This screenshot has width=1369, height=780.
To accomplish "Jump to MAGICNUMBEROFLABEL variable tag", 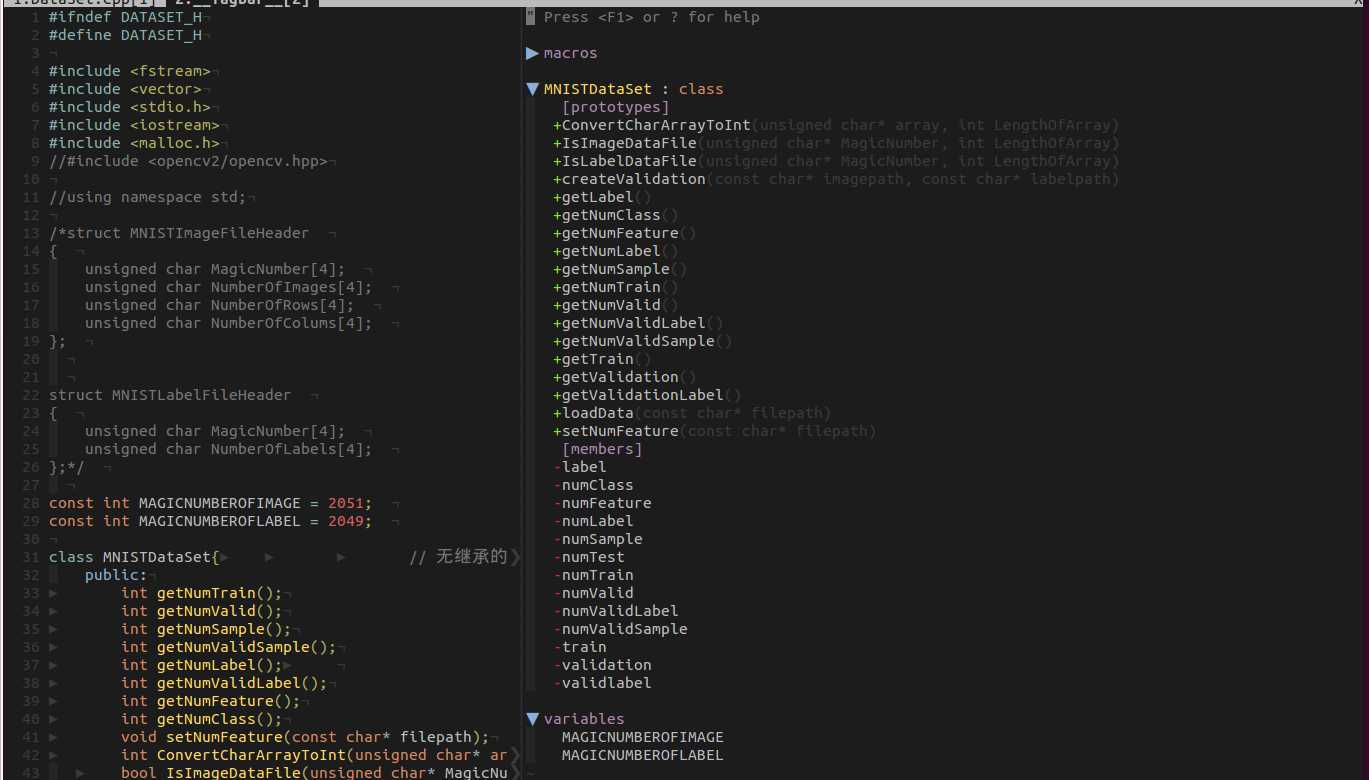I will click(642, 755).
